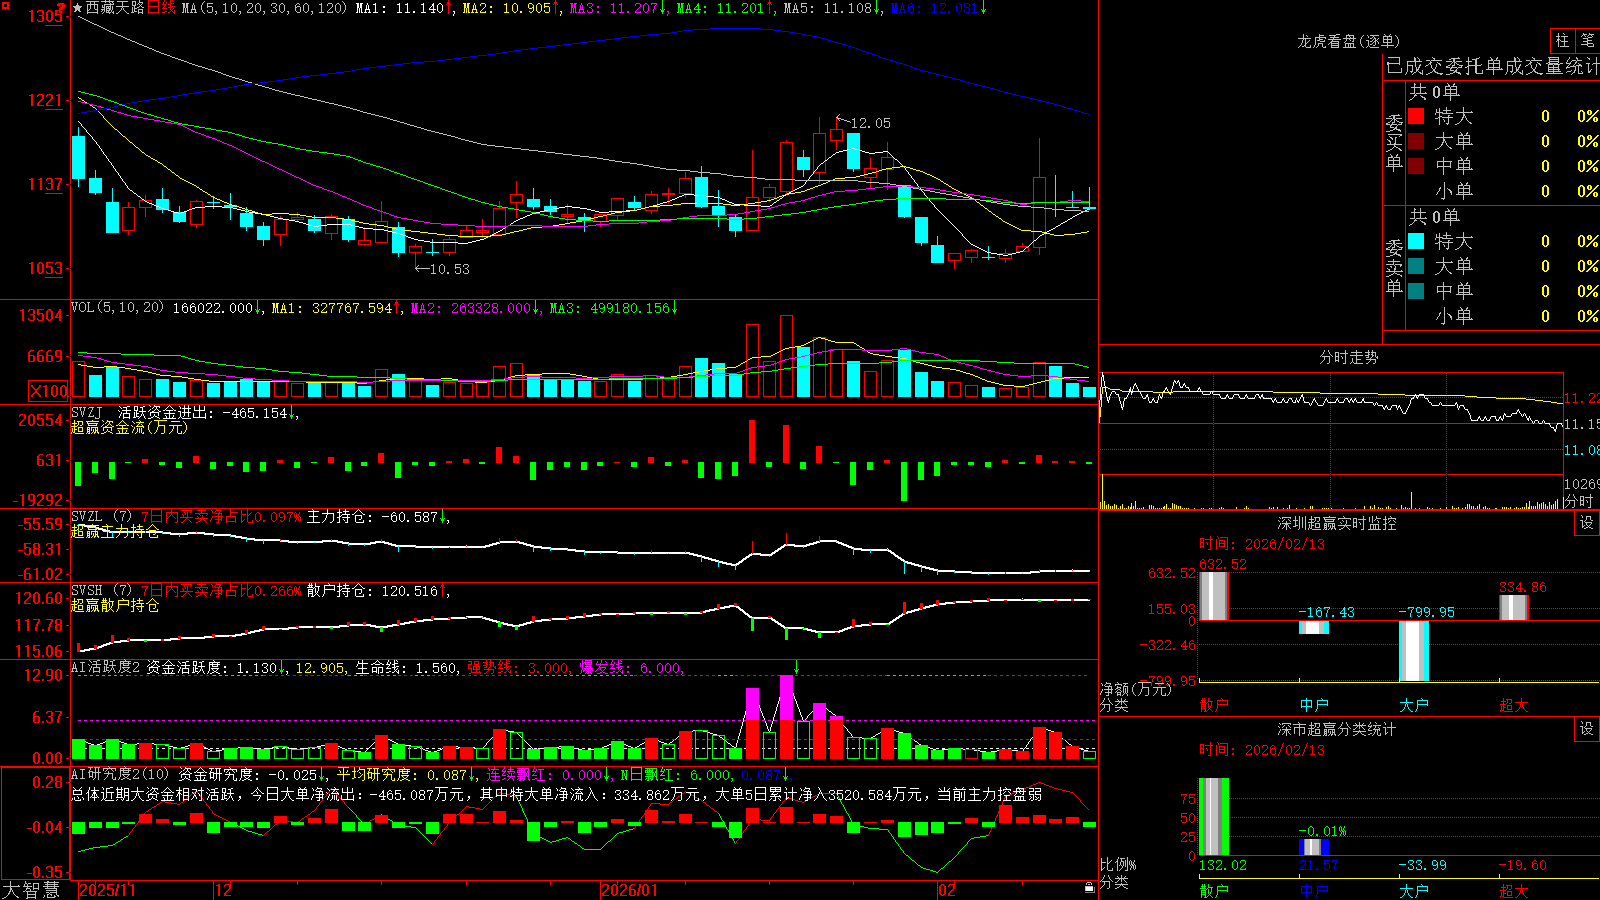Click the 委买单 section label

[x=1394, y=142]
